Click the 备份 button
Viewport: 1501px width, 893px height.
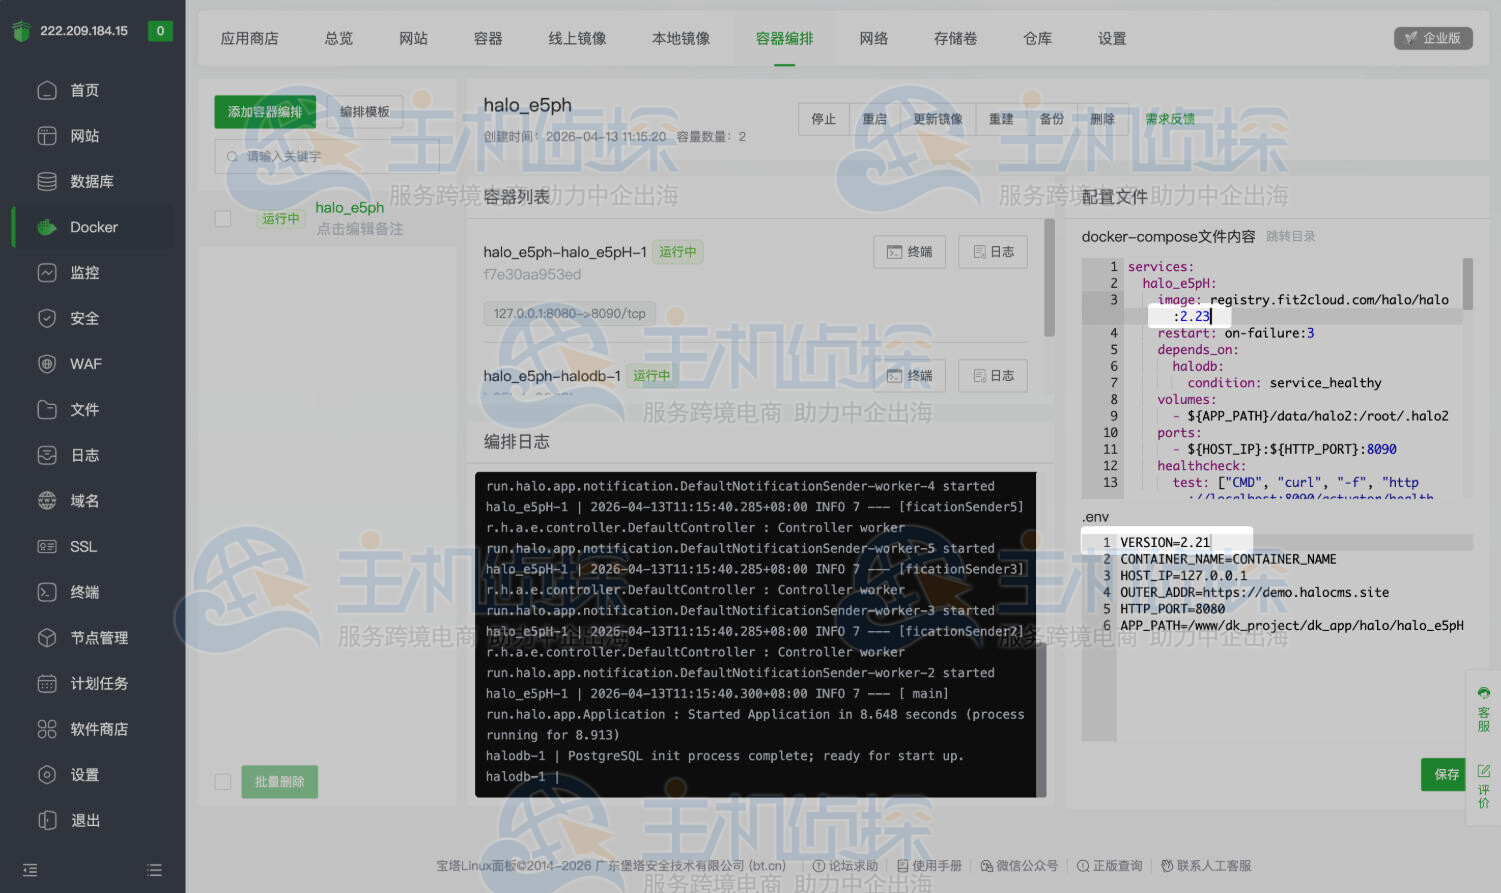click(x=1052, y=119)
